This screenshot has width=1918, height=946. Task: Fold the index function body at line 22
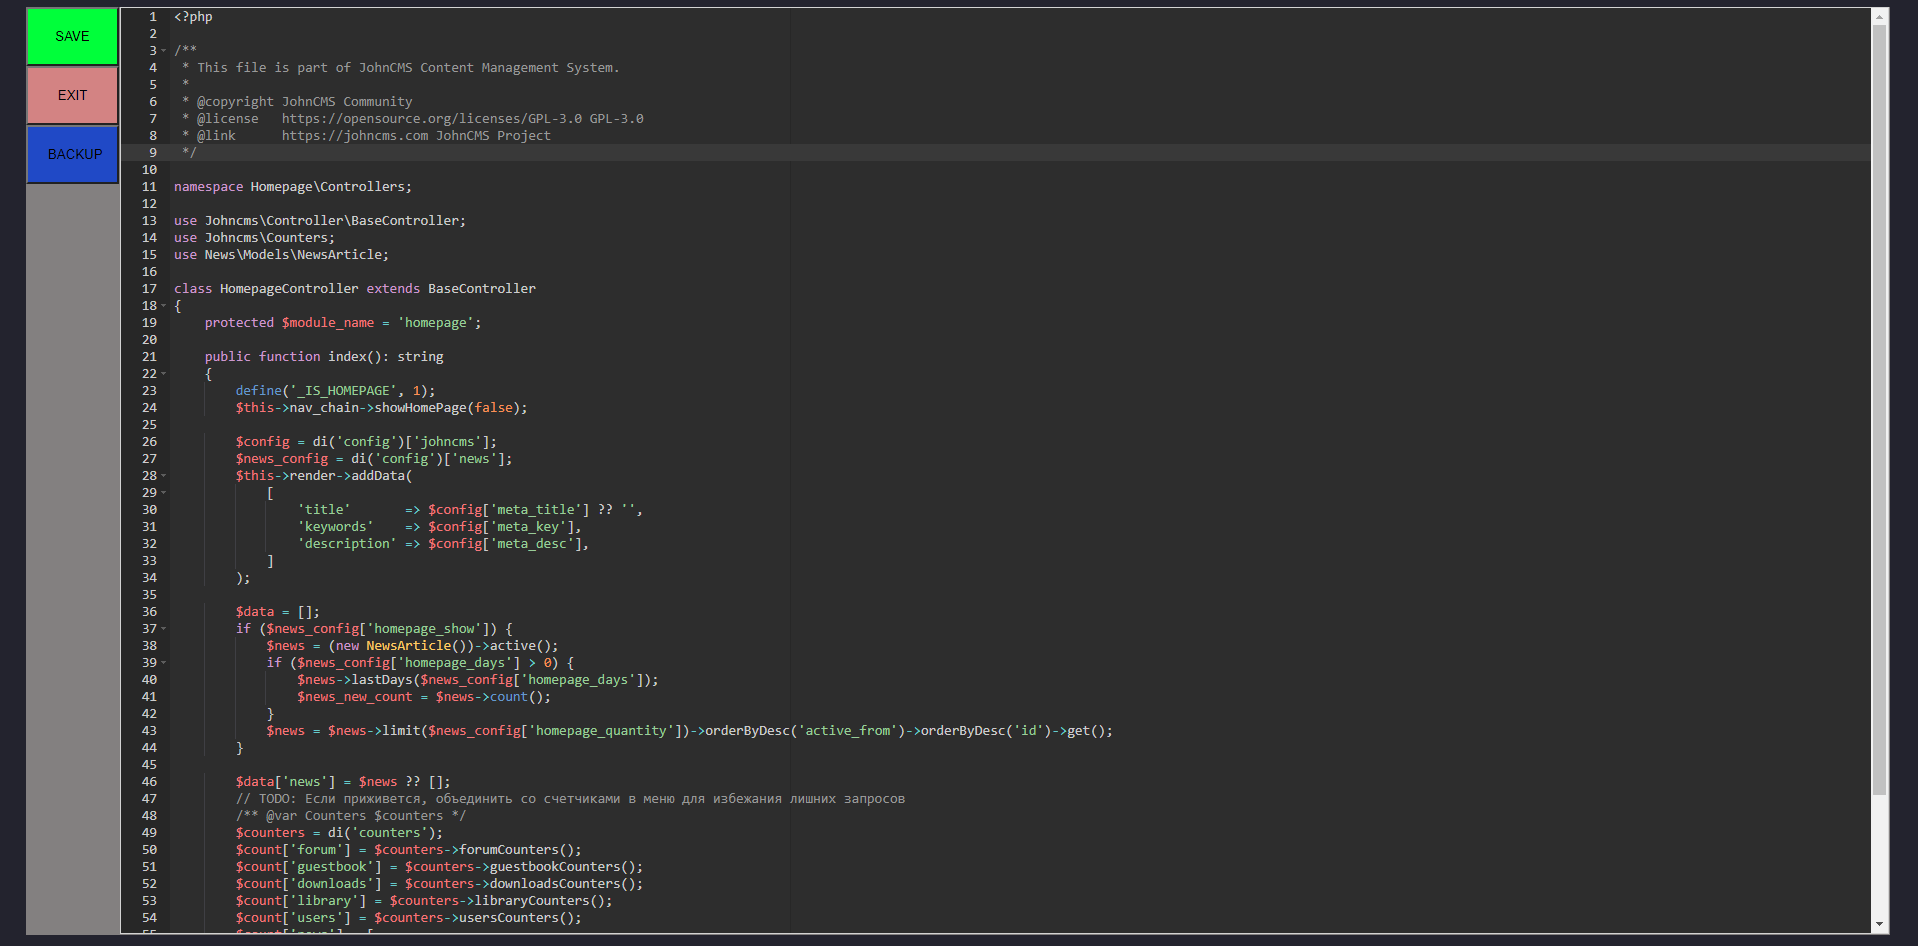coord(164,374)
